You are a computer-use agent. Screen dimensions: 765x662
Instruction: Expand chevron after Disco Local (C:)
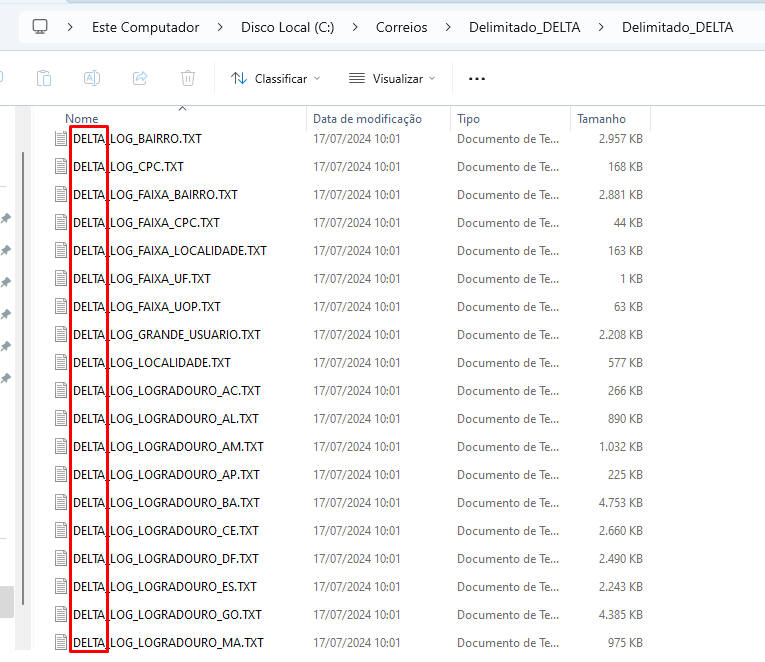[x=355, y=27]
